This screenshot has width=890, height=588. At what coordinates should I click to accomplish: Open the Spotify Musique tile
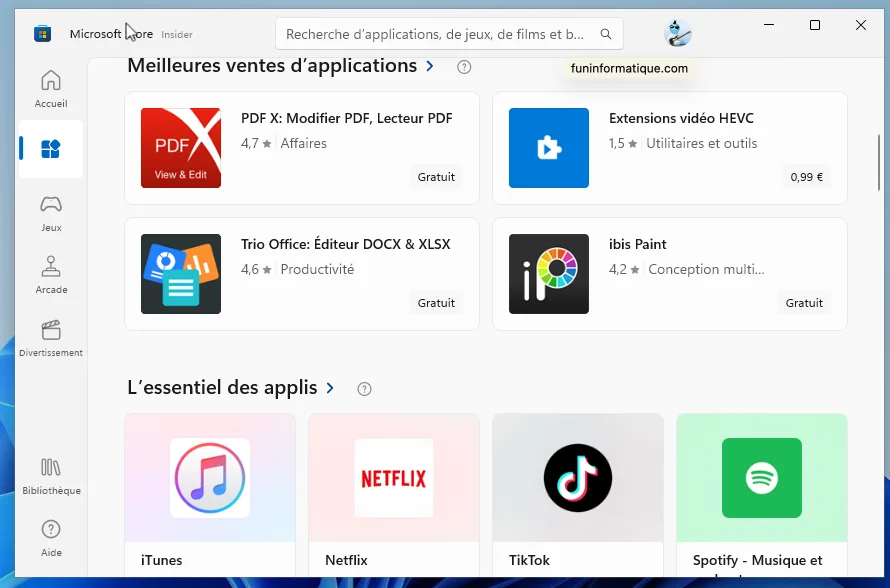tap(761, 478)
